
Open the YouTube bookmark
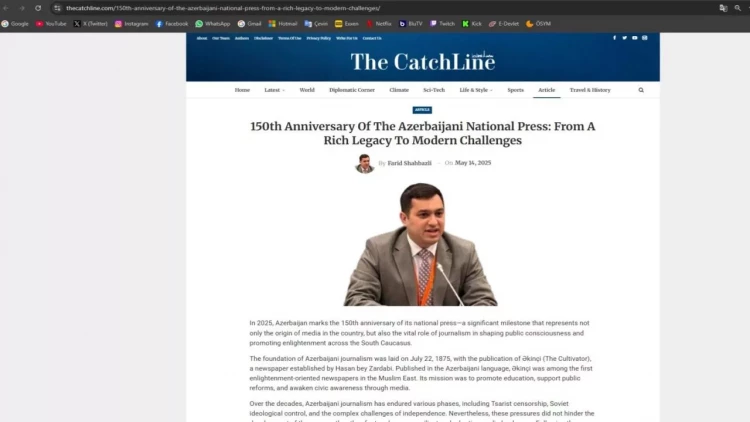[50, 23]
